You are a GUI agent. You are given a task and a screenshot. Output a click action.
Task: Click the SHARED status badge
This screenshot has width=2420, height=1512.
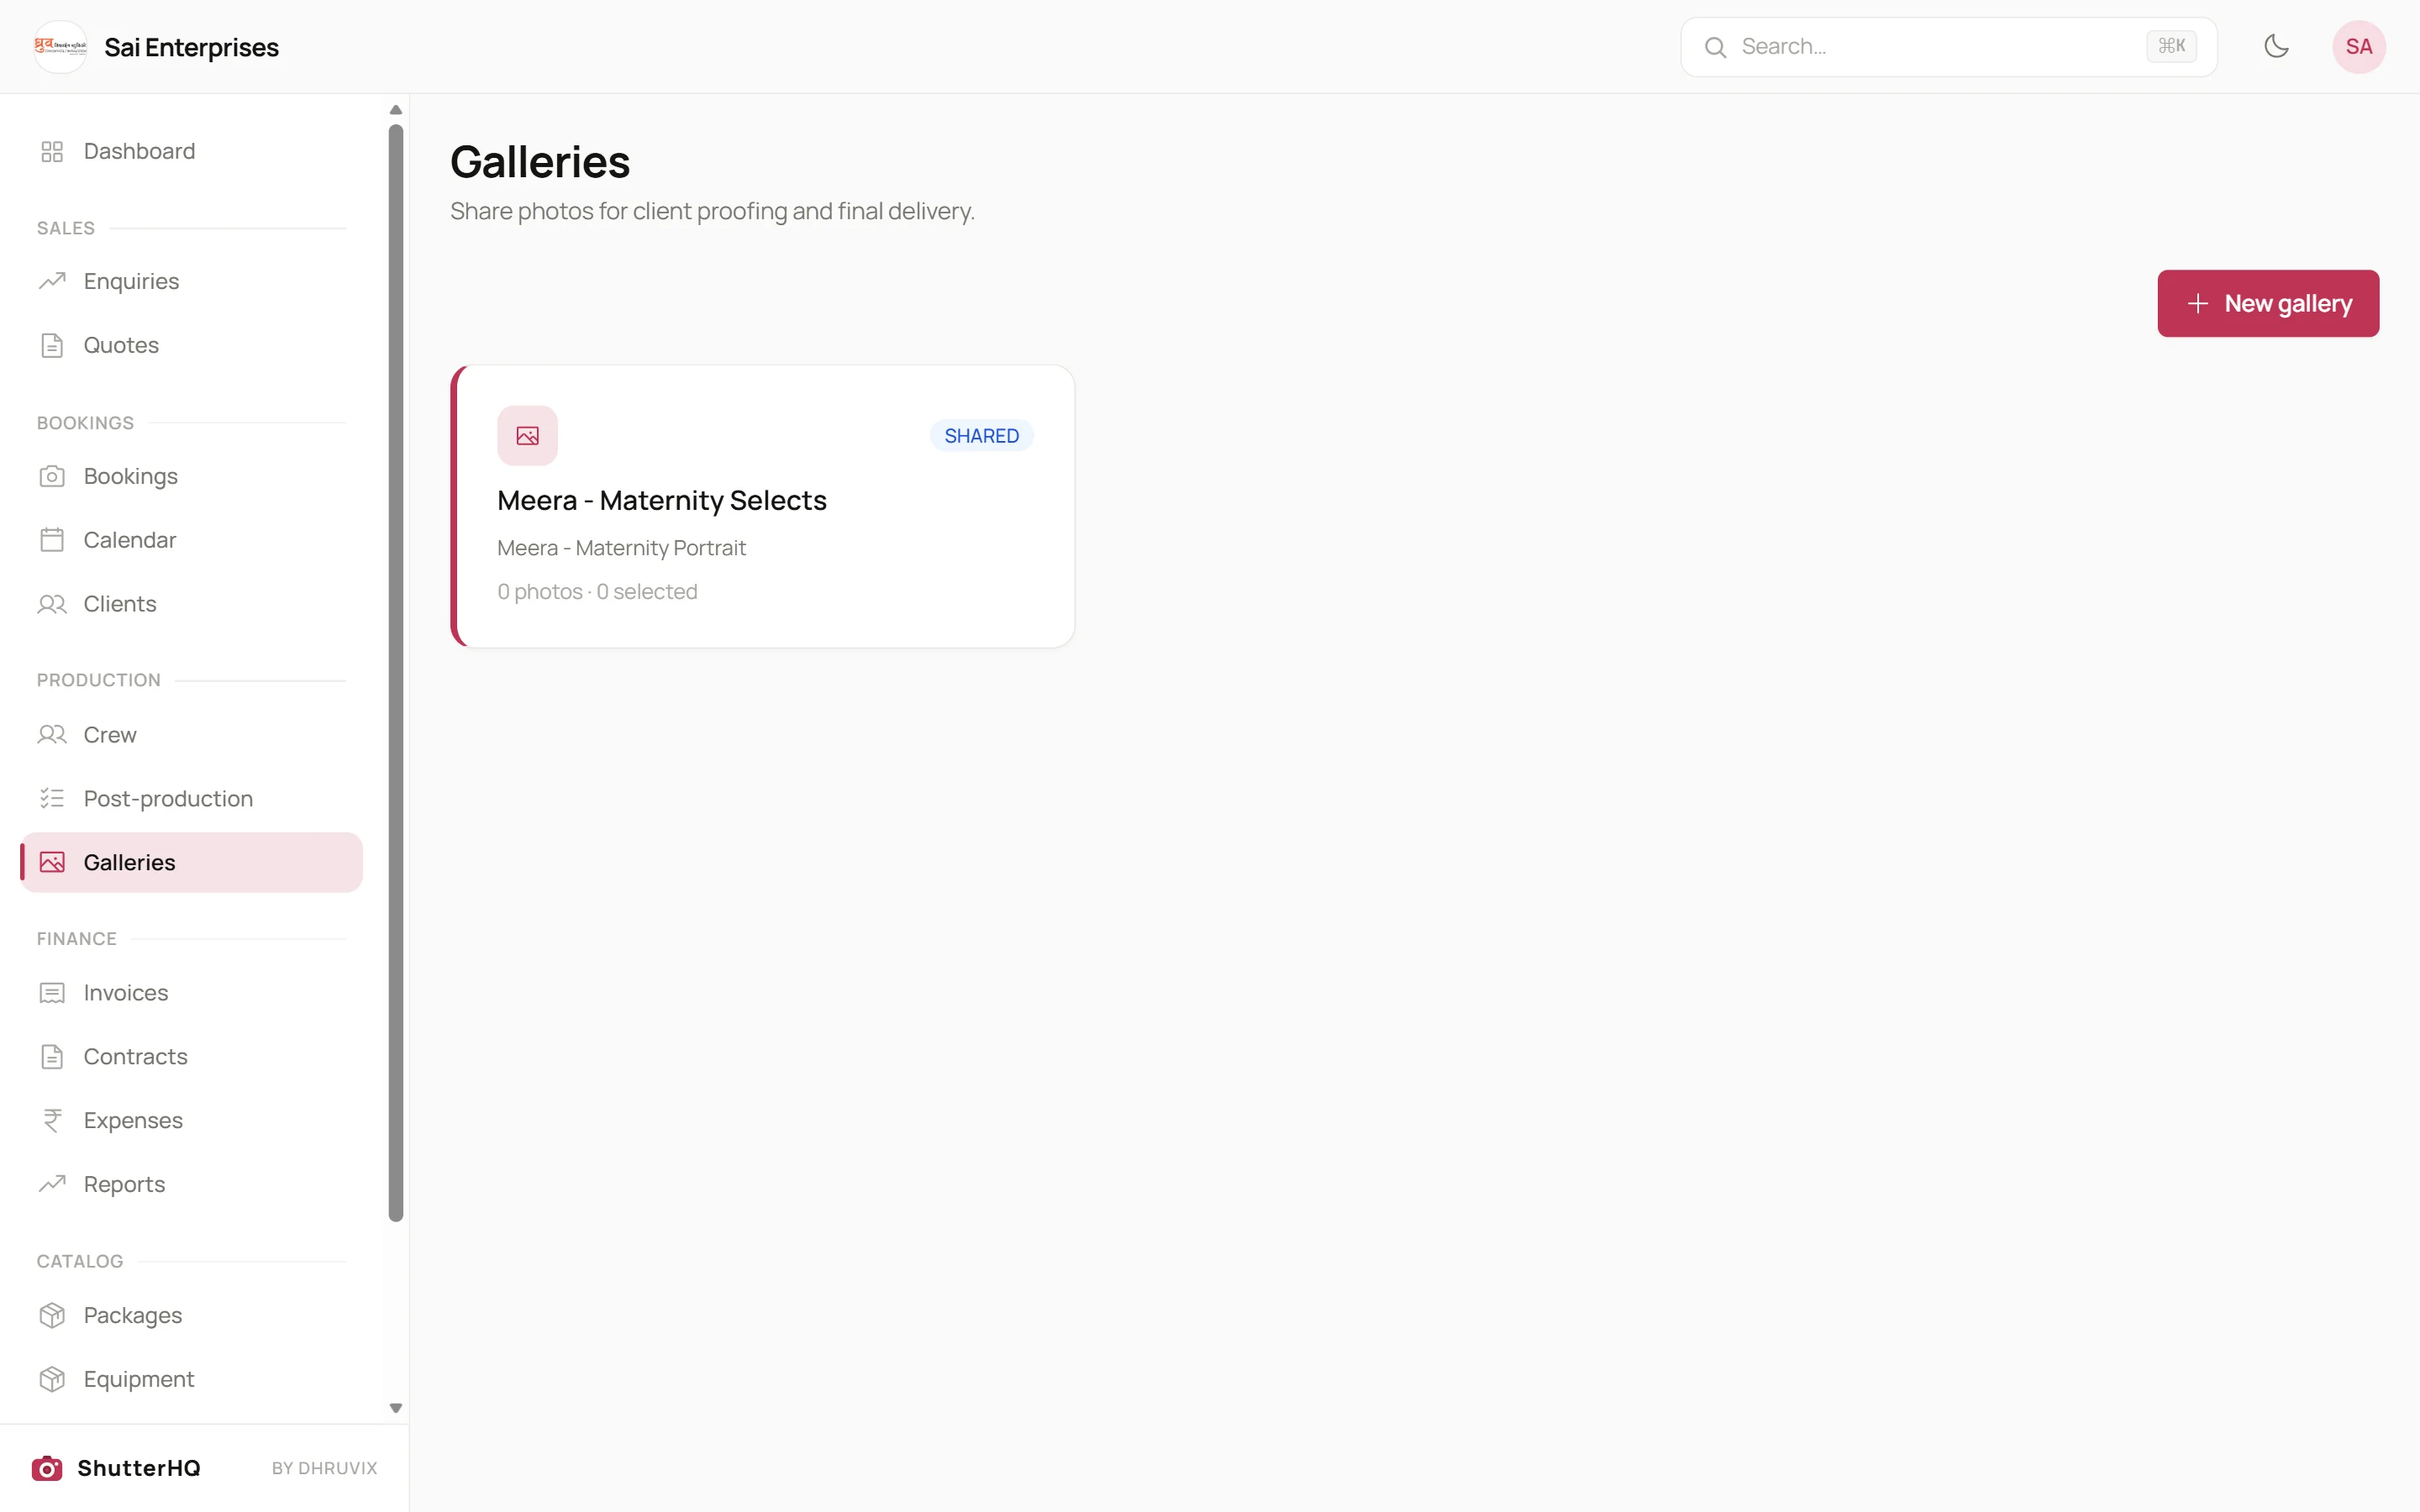pos(981,436)
